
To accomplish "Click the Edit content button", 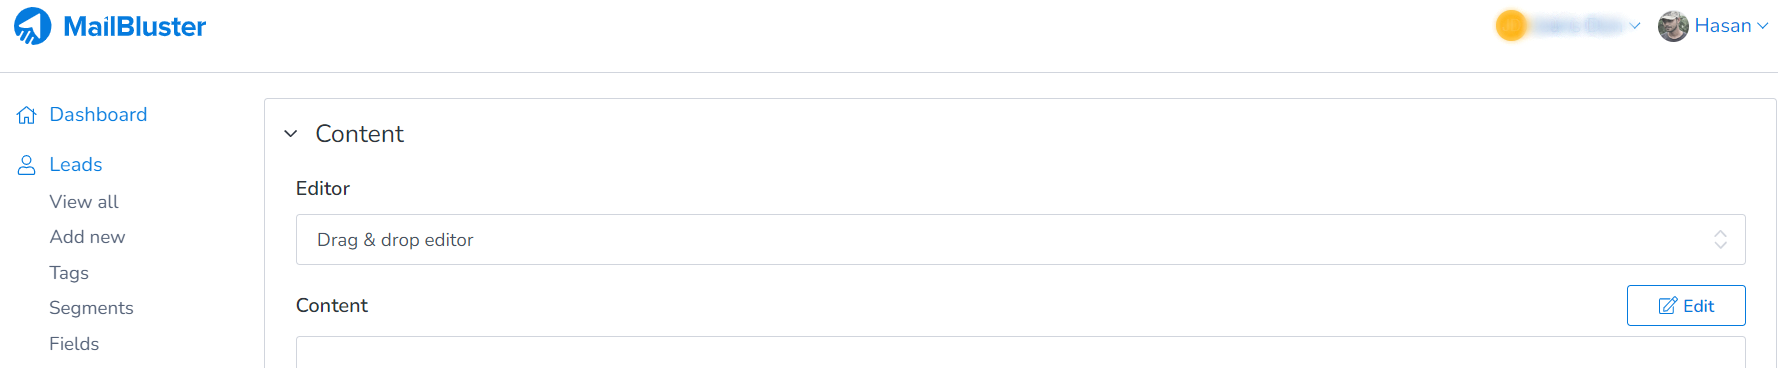I will click(x=1686, y=306).
